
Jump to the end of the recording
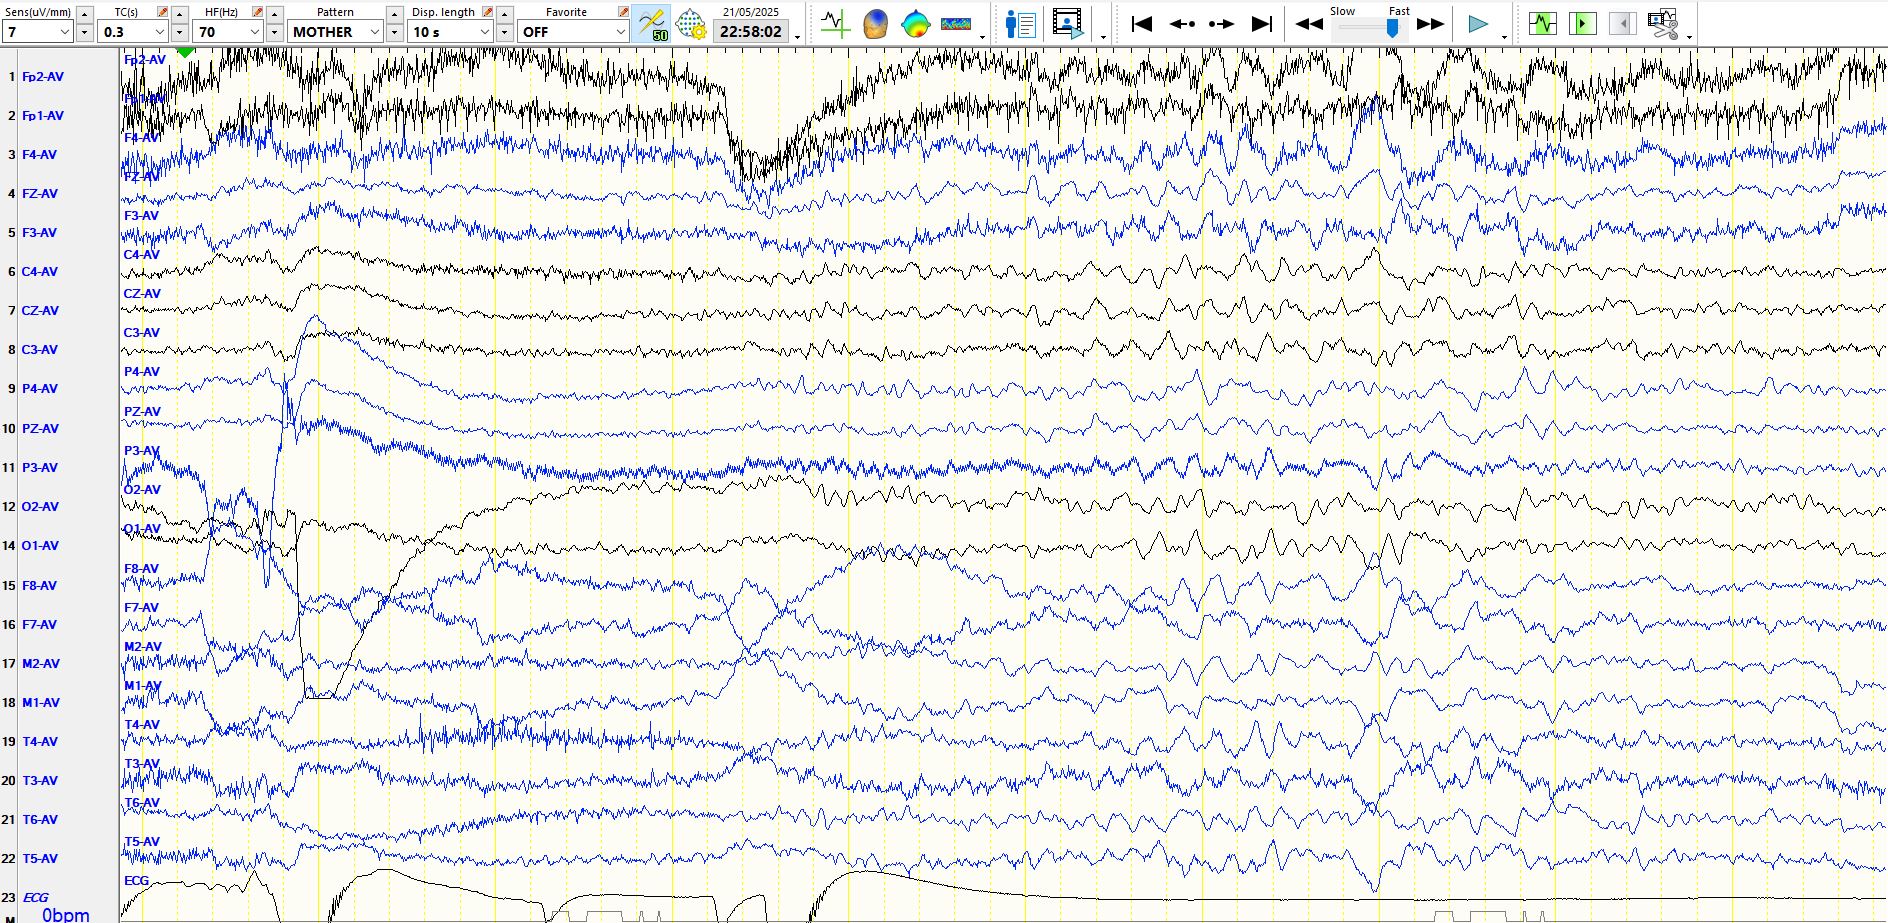(1262, 24)
